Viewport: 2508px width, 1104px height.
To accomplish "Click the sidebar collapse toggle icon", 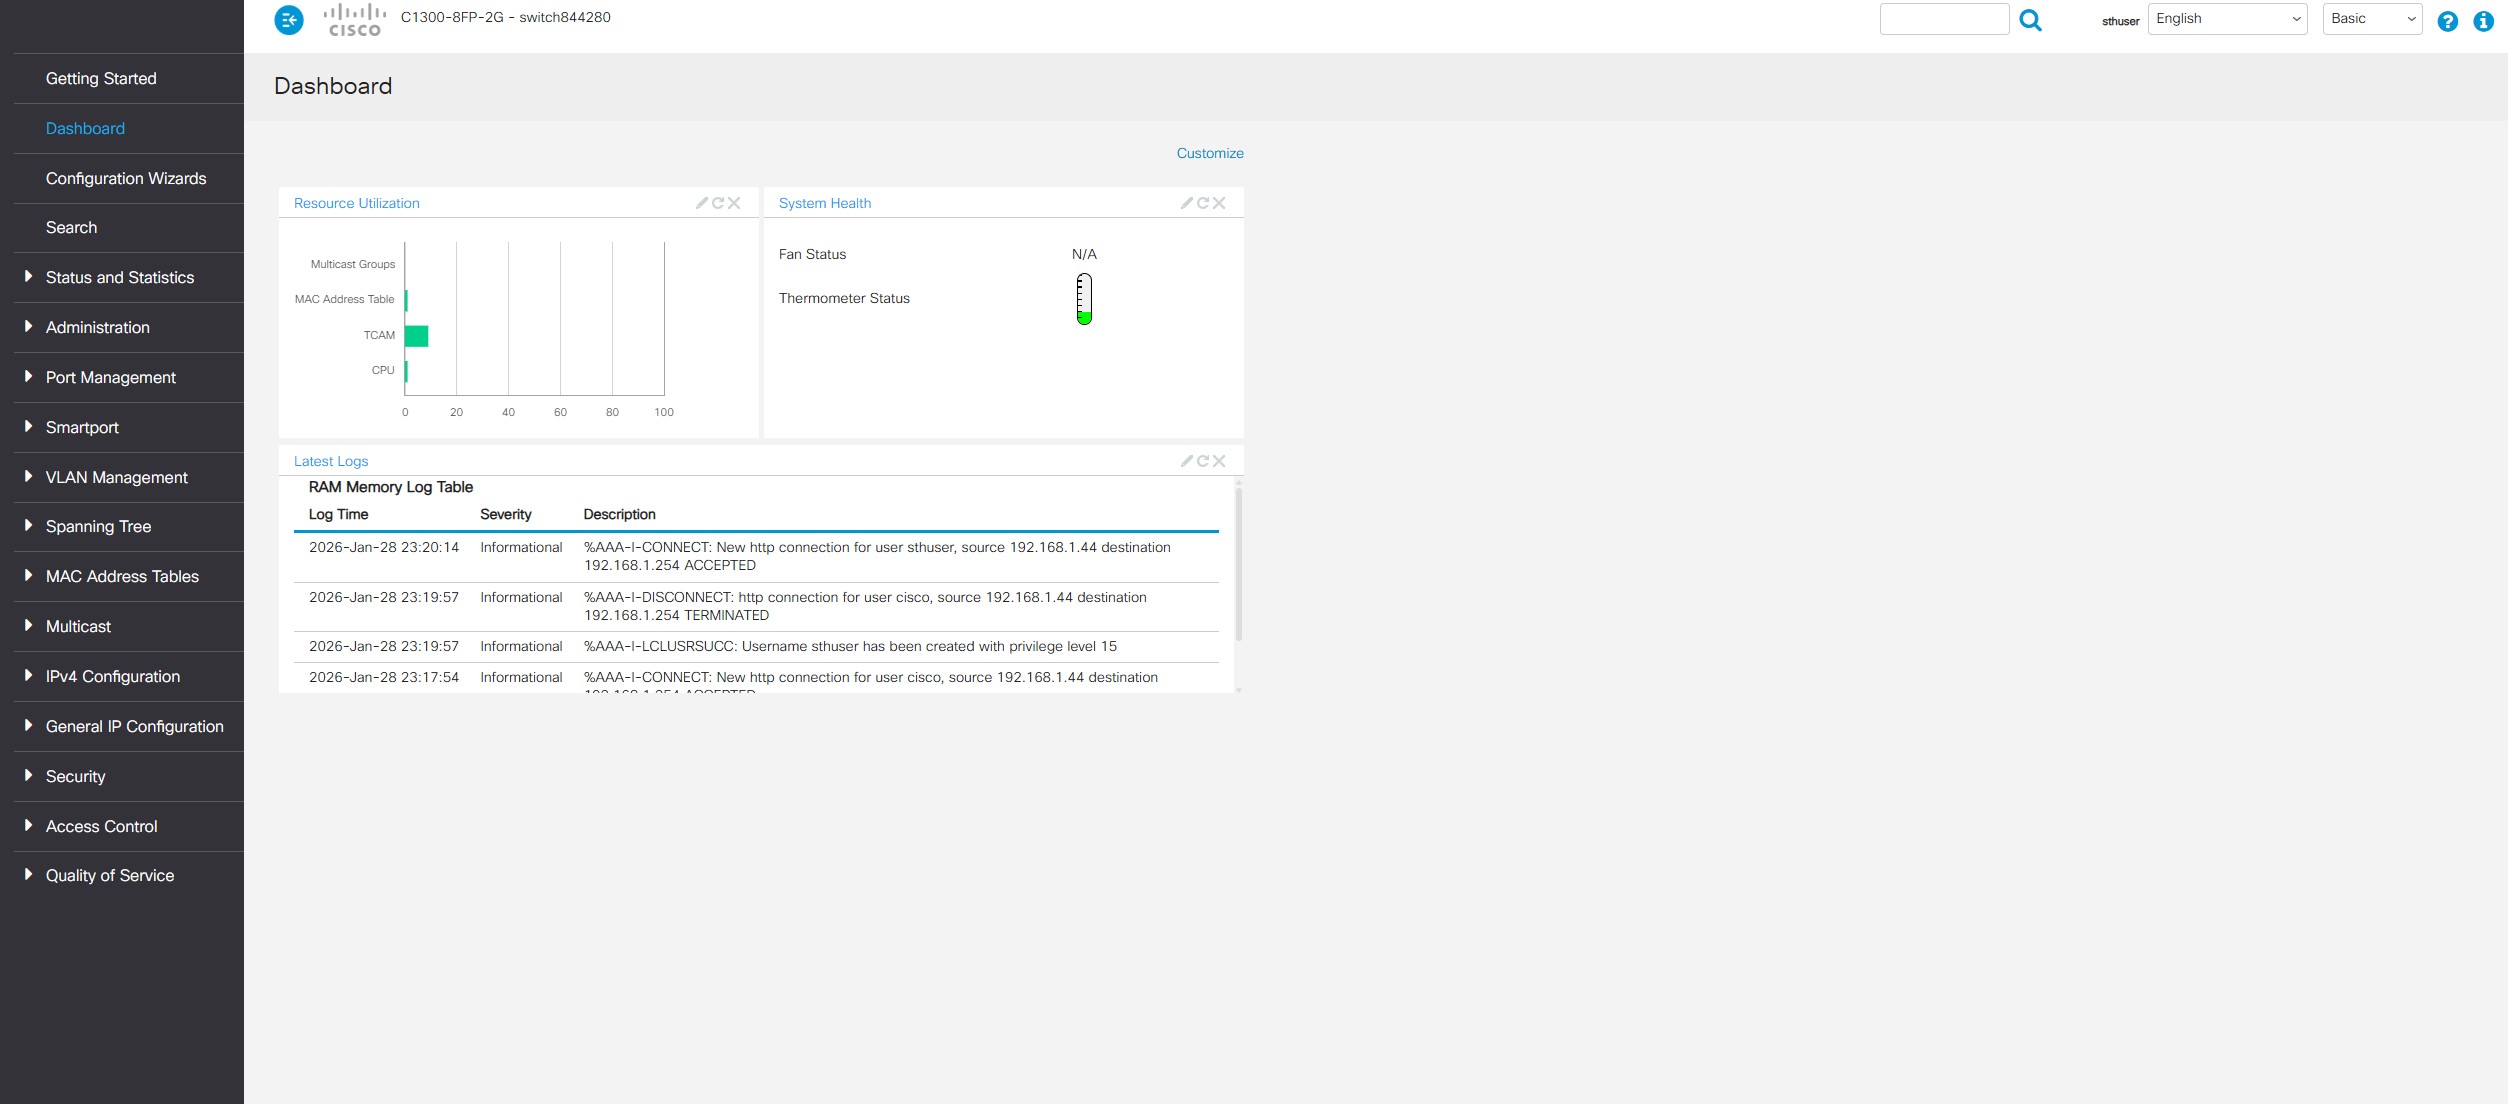I will click(x=289, y=19).
